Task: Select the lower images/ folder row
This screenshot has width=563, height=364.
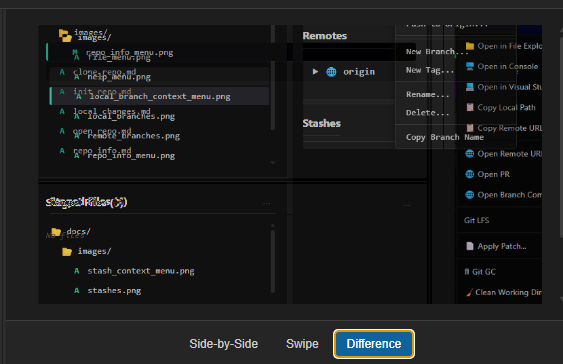Action: tap(94, 252)
